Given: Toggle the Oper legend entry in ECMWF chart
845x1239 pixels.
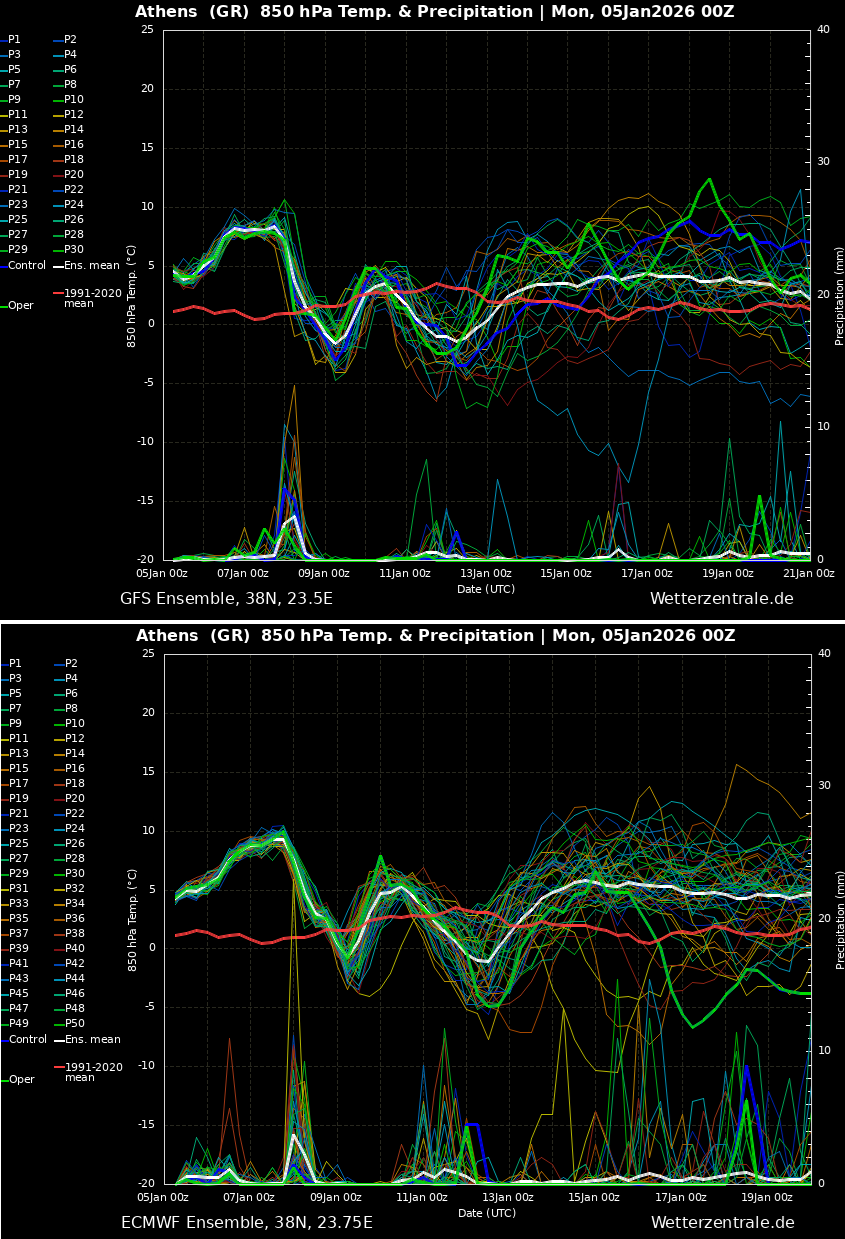Looking at the screenshot, I should tap(21, 1080).
